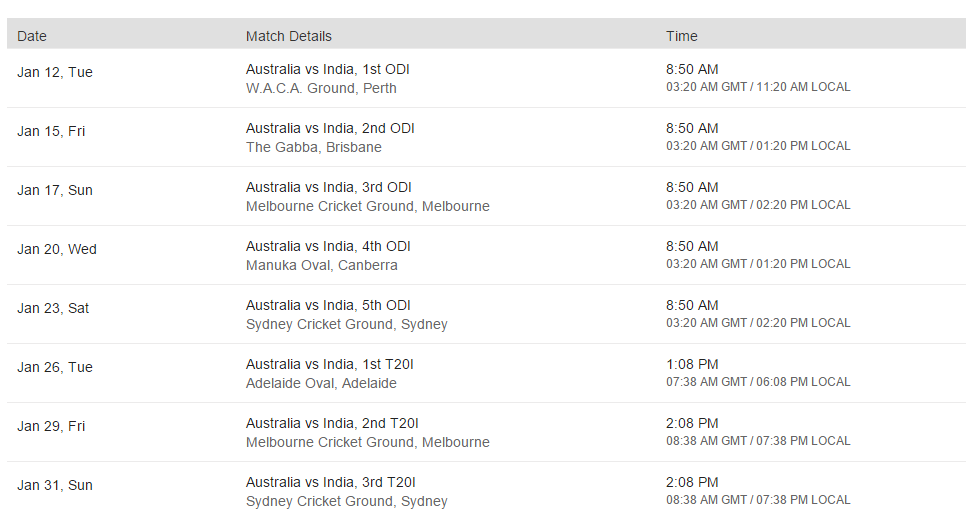The image size is (972, 524).
Task: Select The Gabba, Brisbane venue text
Action: (314, 147)
